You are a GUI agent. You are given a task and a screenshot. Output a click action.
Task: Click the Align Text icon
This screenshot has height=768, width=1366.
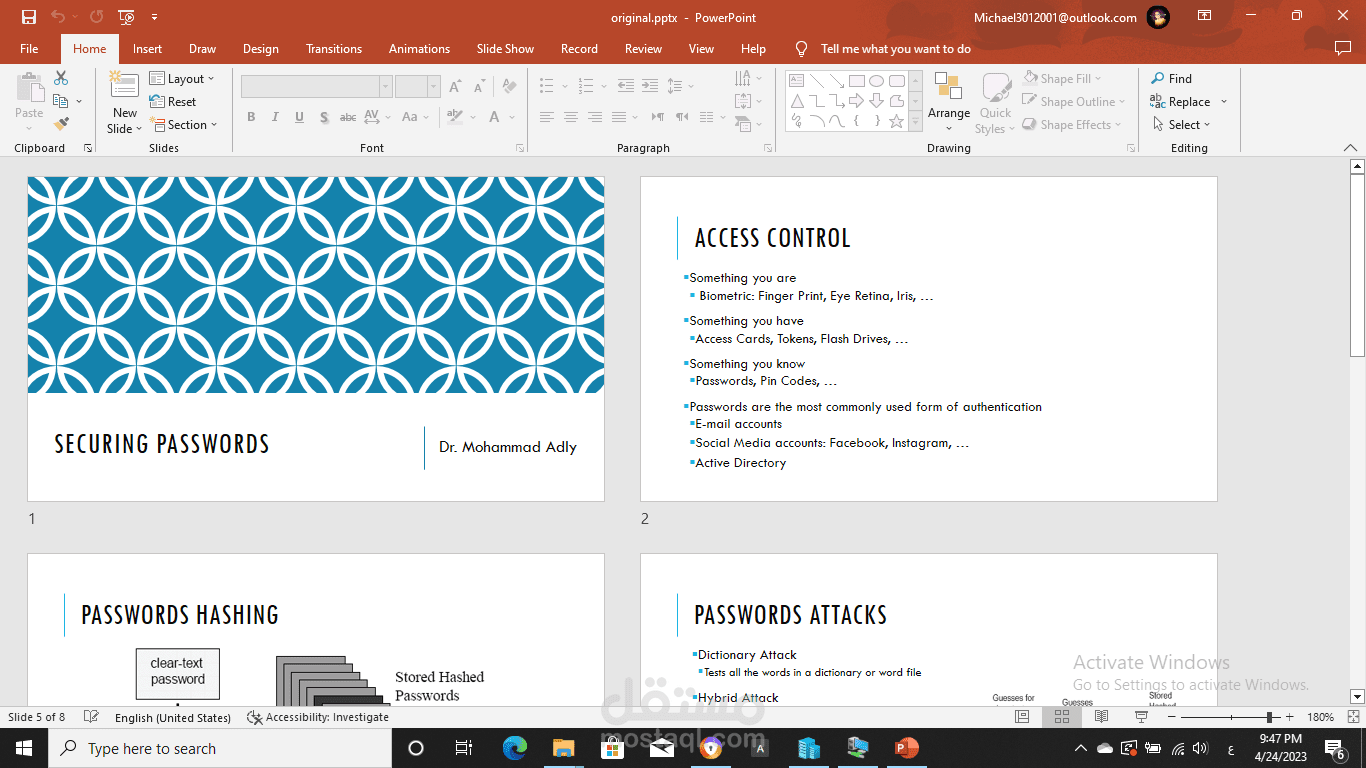click(x=742, y=101)
